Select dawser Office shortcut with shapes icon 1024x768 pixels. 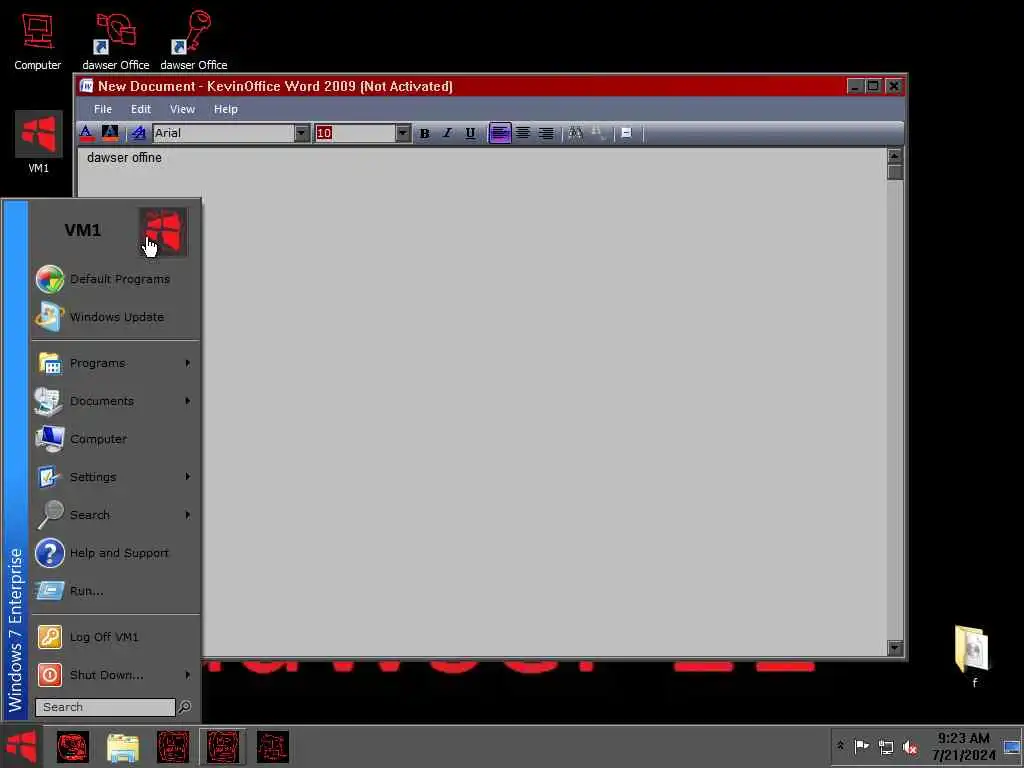tap(116, 41)
